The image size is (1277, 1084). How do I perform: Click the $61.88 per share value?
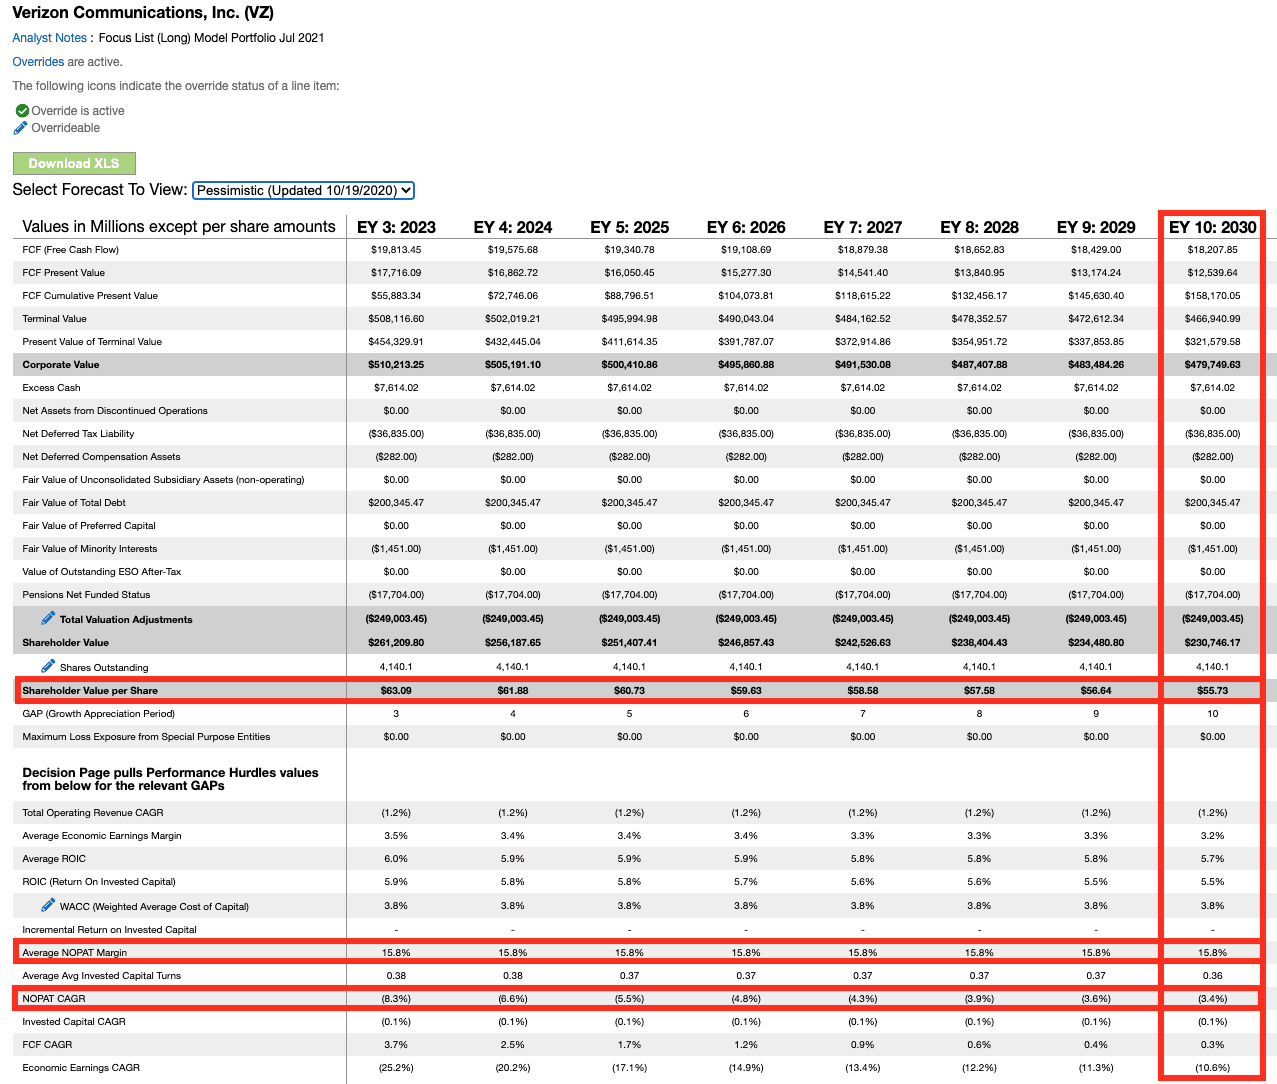pyautogui.click(x=513, y=691)
